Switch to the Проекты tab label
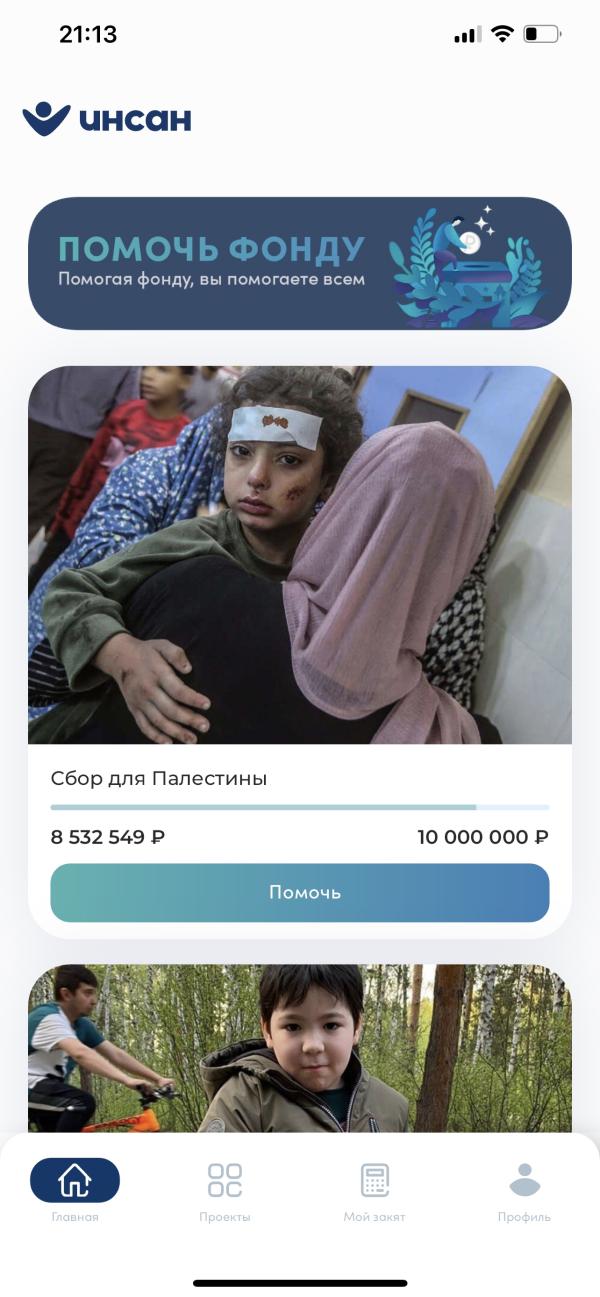 [x=225, y=1217]
